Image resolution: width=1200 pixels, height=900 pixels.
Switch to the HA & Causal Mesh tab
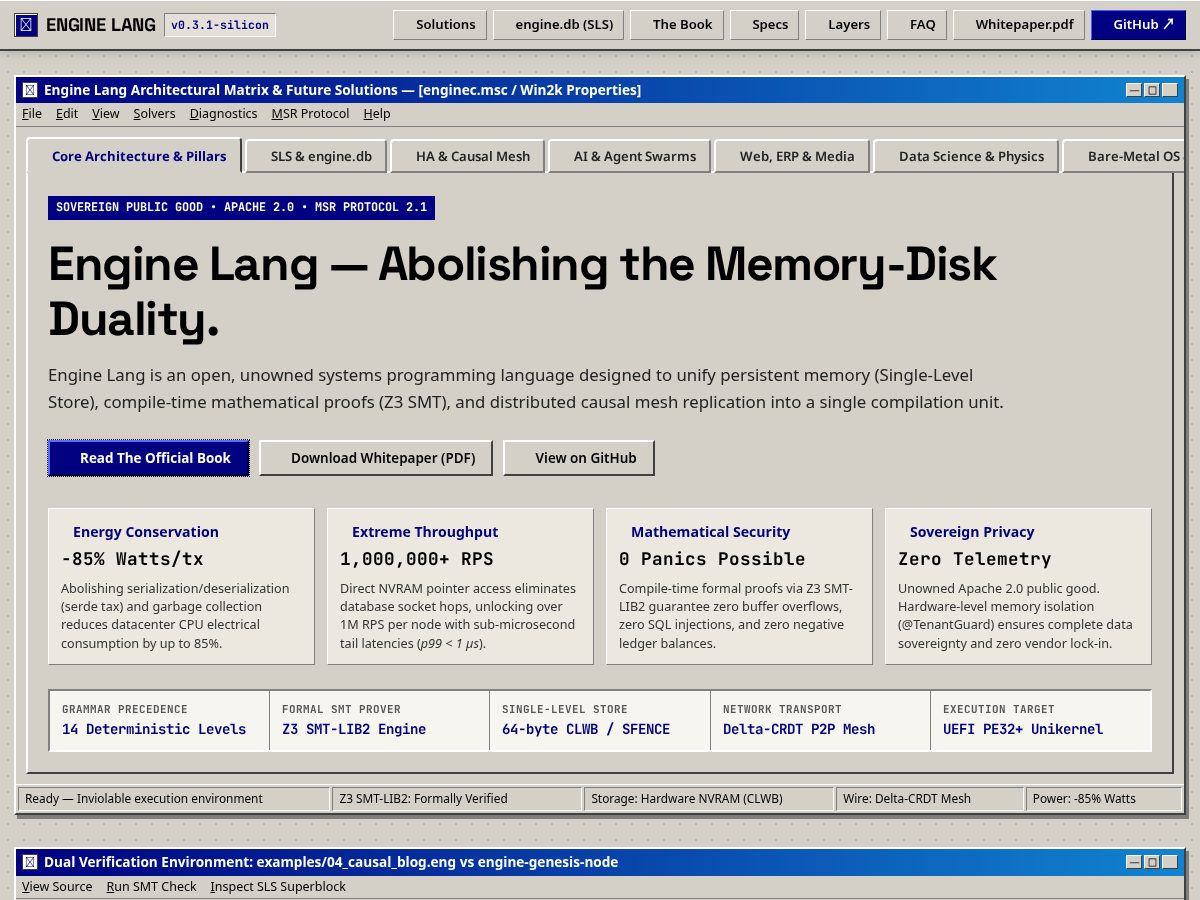point(467,156)
